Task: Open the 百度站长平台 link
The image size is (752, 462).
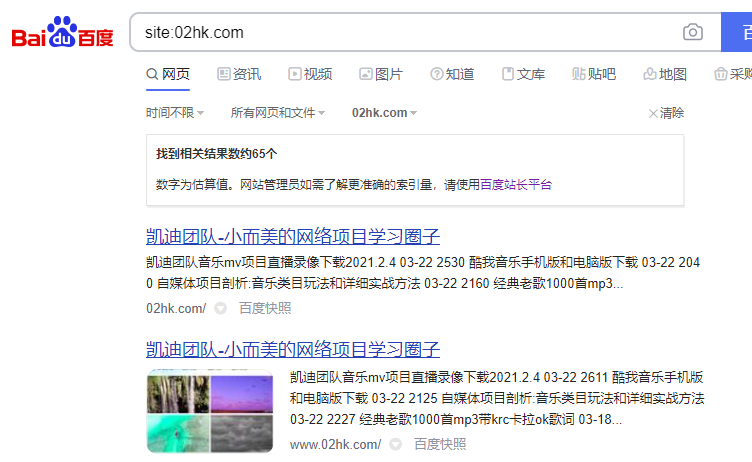Action: click(x=516, y=185)
